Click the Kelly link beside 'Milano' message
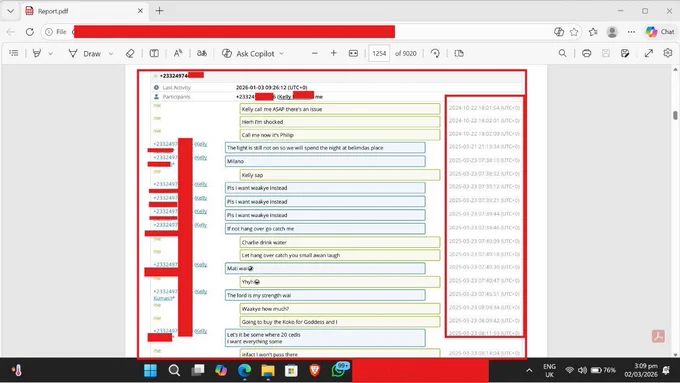This screenshot has height=383, width=680. click(201, 157)
